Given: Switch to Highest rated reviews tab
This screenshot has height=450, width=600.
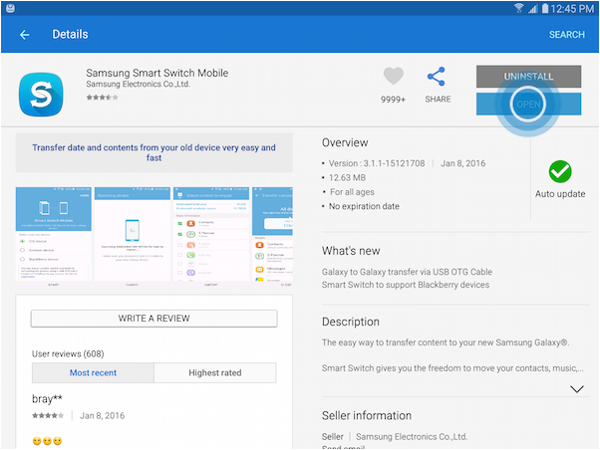Looking at the screenshot, I should point(215,373).
